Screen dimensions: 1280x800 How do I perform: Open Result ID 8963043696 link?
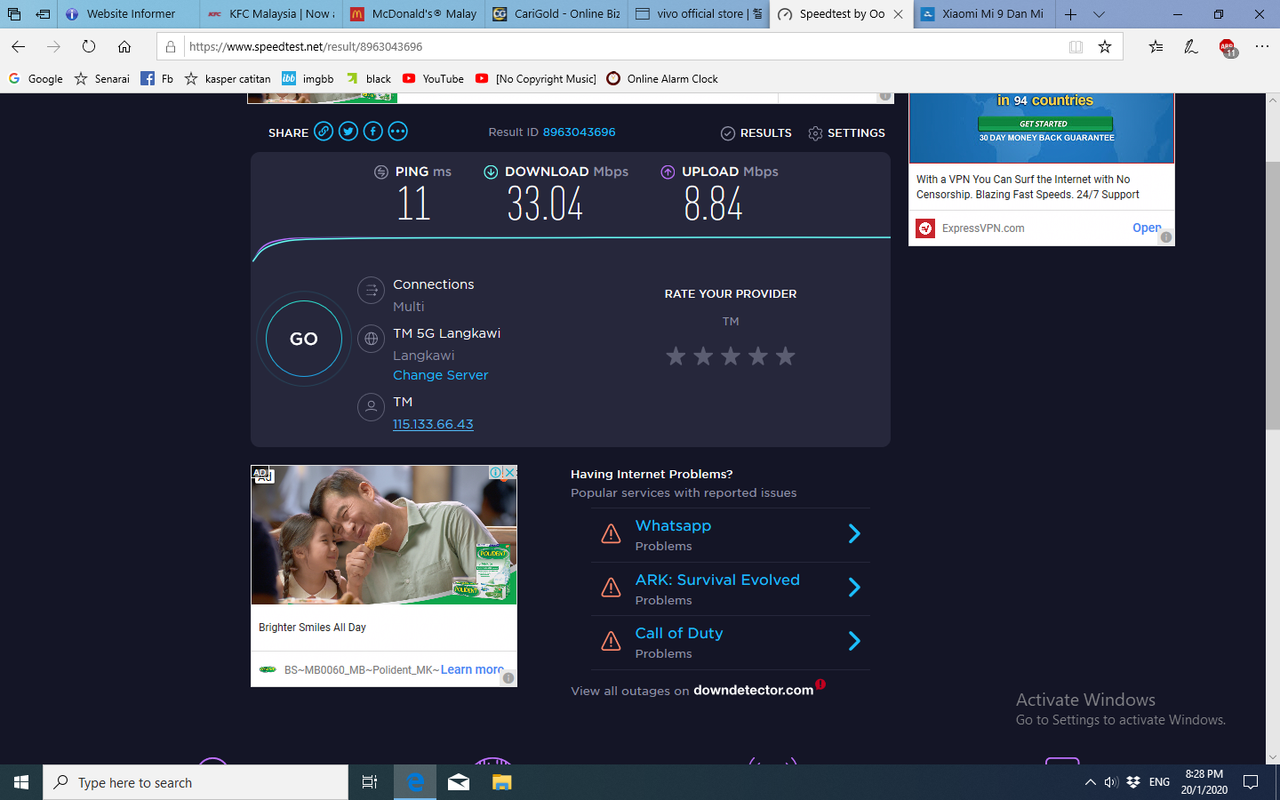click(x=579, y=132)
